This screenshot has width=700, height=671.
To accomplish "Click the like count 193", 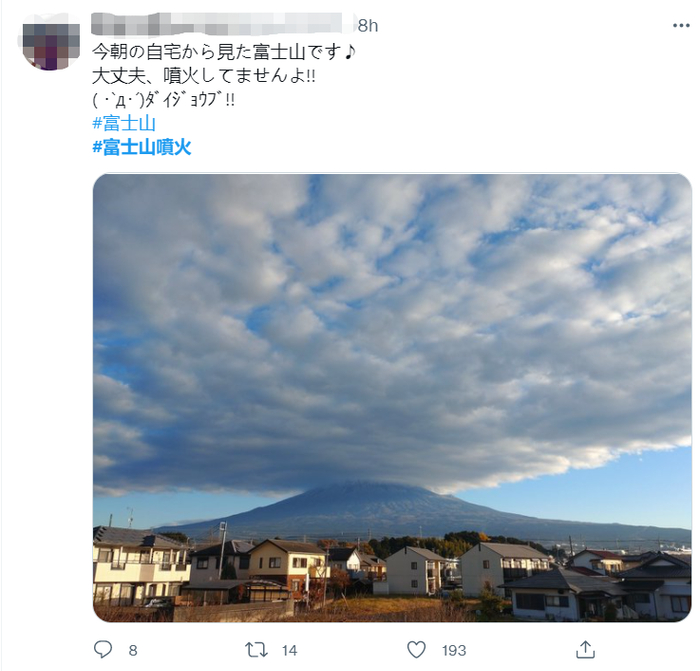I will point(454,650).
